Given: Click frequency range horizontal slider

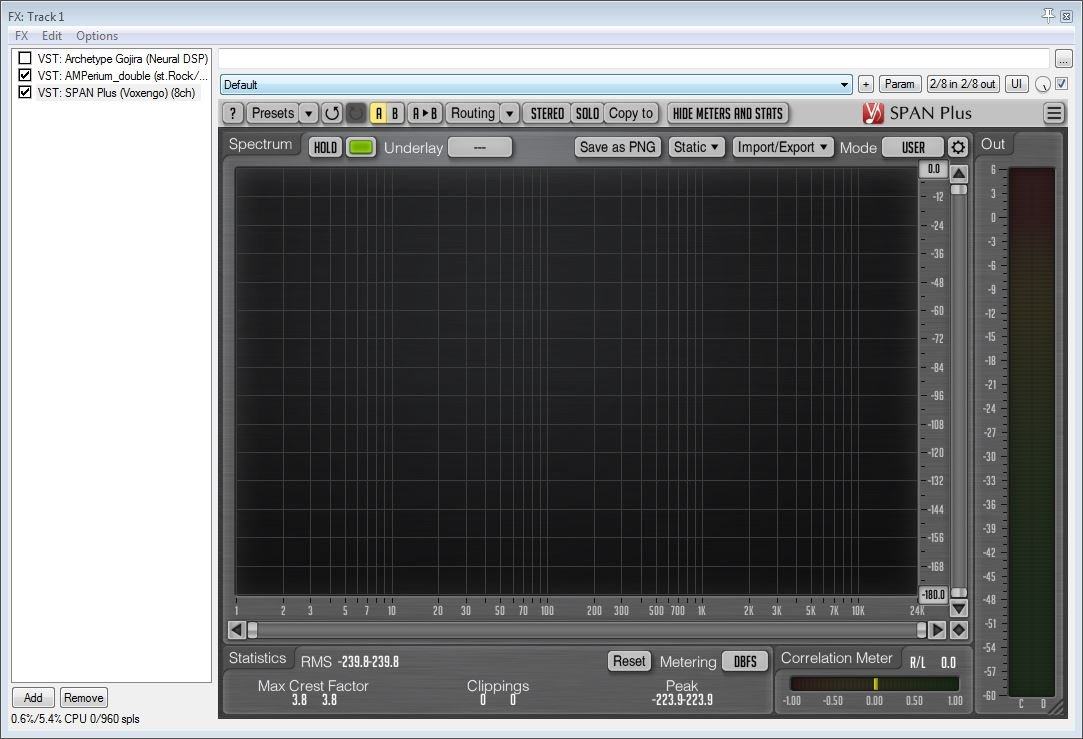Looking at the screenshot, I should [x=587, y=630].
